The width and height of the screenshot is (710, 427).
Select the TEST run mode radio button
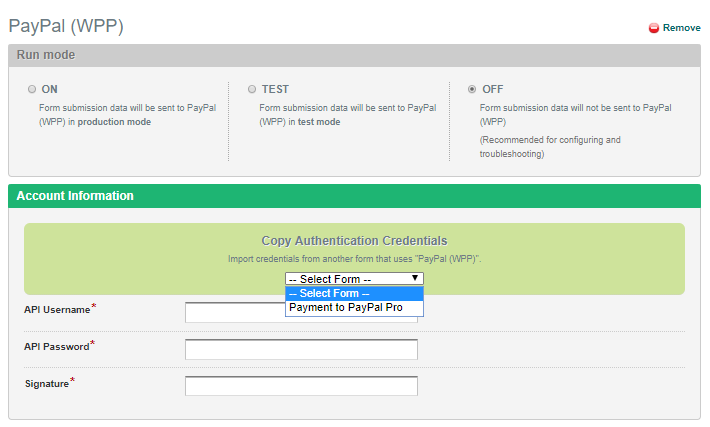(253, 89)
